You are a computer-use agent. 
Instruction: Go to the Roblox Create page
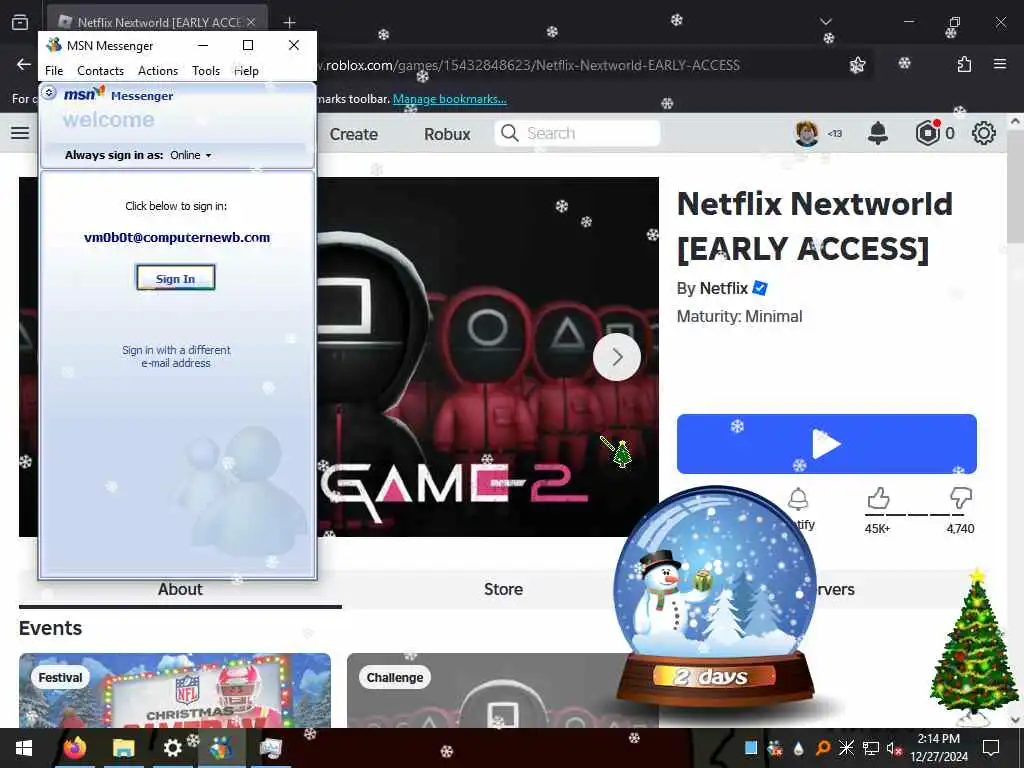click(x=353, y=134)
